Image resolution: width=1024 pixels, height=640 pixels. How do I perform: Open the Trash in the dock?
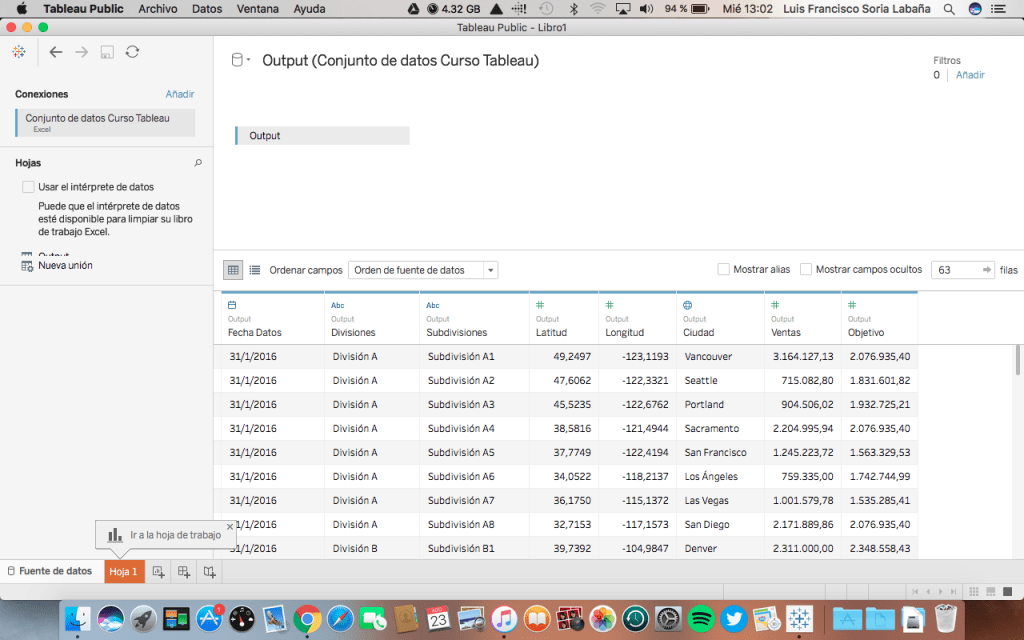(x=945, y=618)
